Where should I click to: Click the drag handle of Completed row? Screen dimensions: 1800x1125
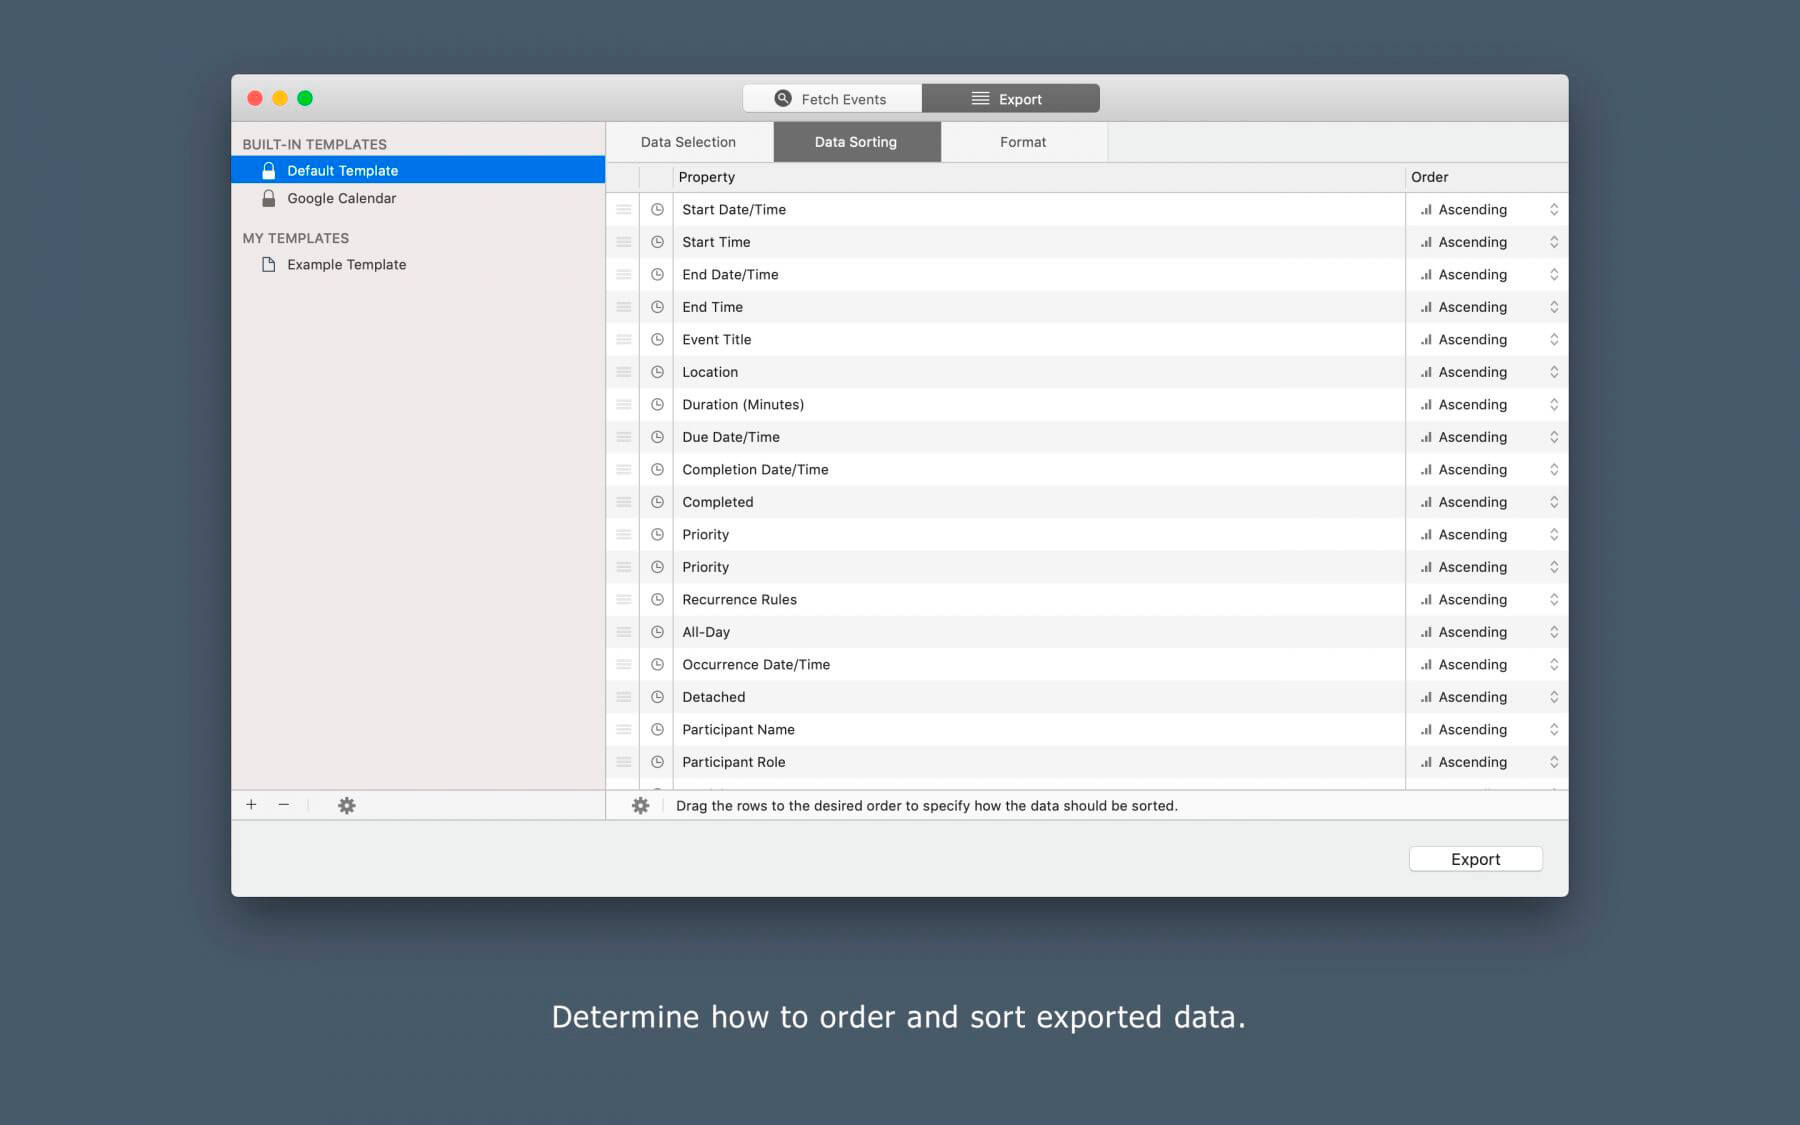pos(623,502)
